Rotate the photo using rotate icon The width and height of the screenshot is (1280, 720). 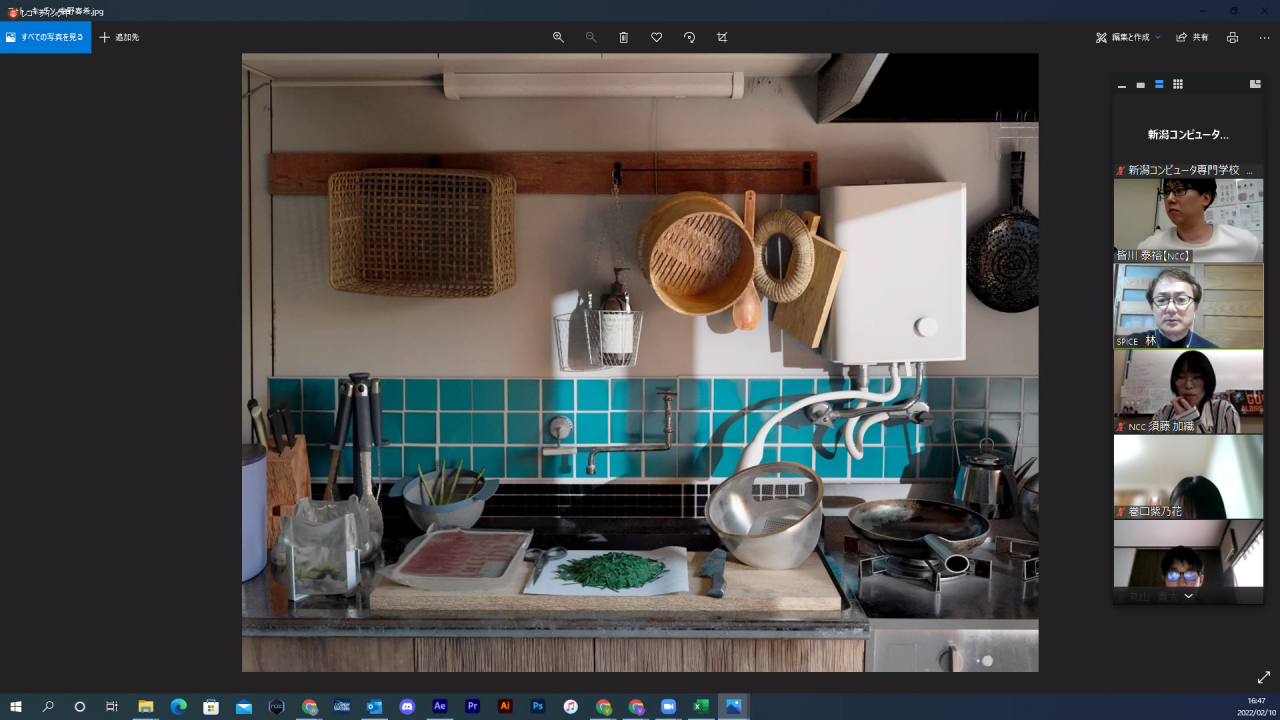689,37
